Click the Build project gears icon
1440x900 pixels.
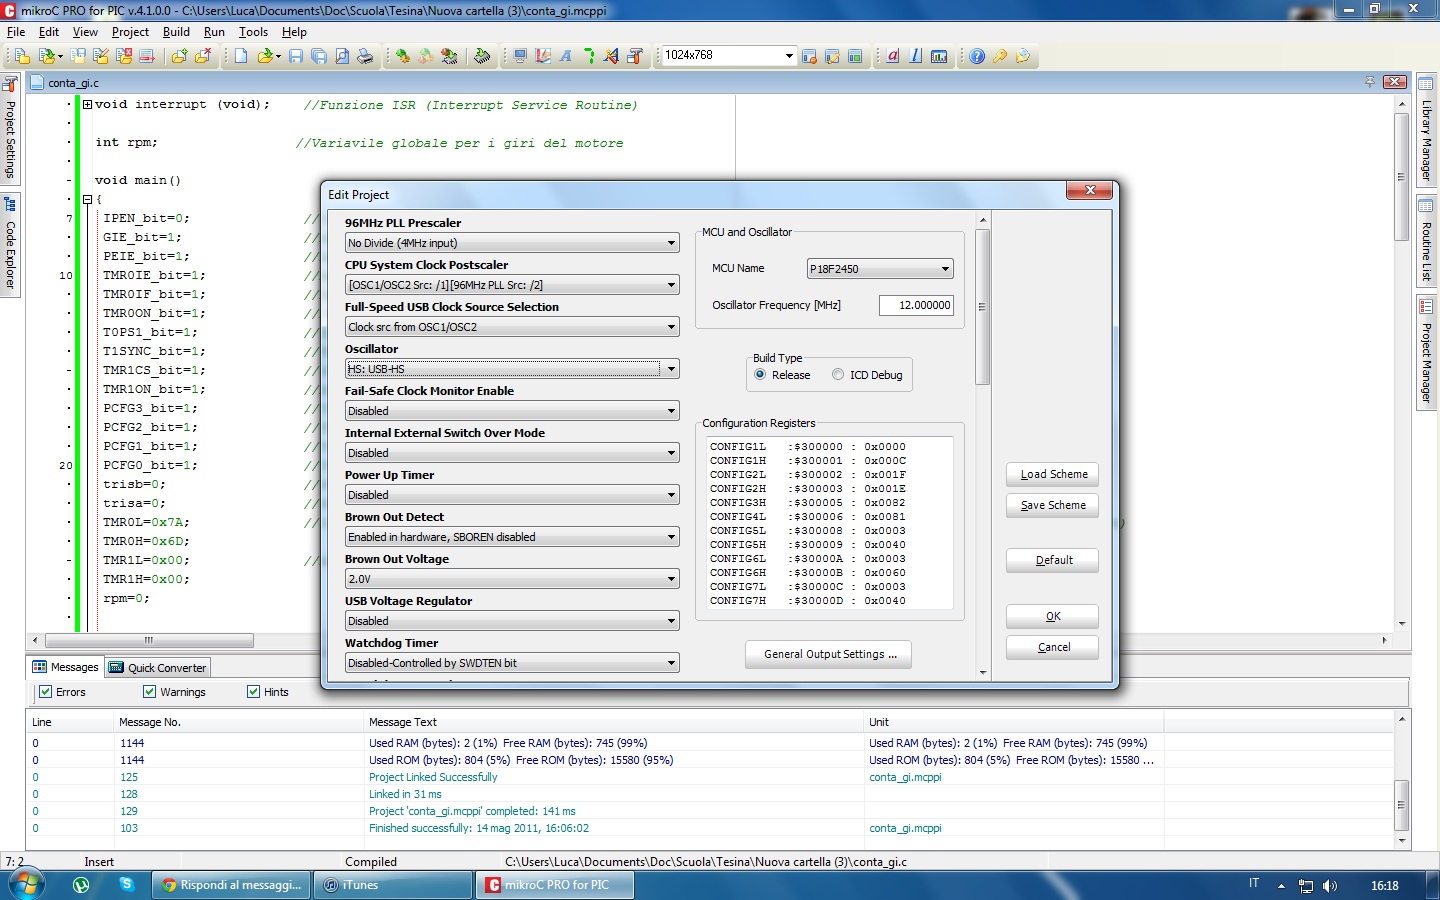[x=402, y=56]
